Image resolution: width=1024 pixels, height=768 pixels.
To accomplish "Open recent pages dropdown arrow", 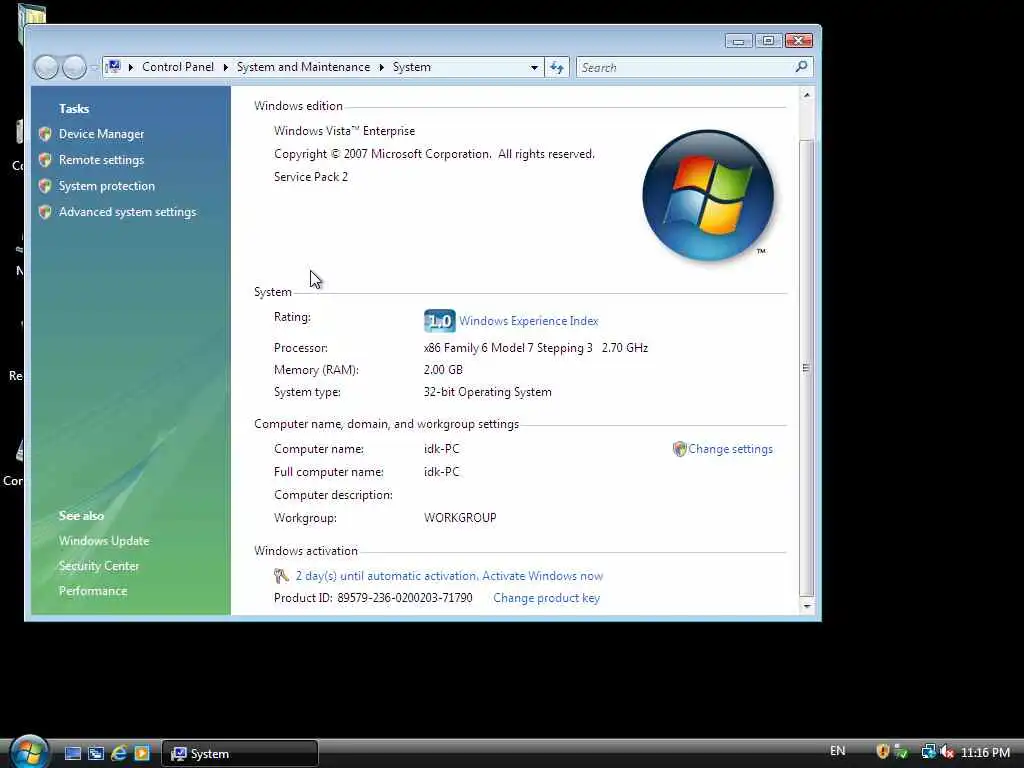I will point(93,67).
